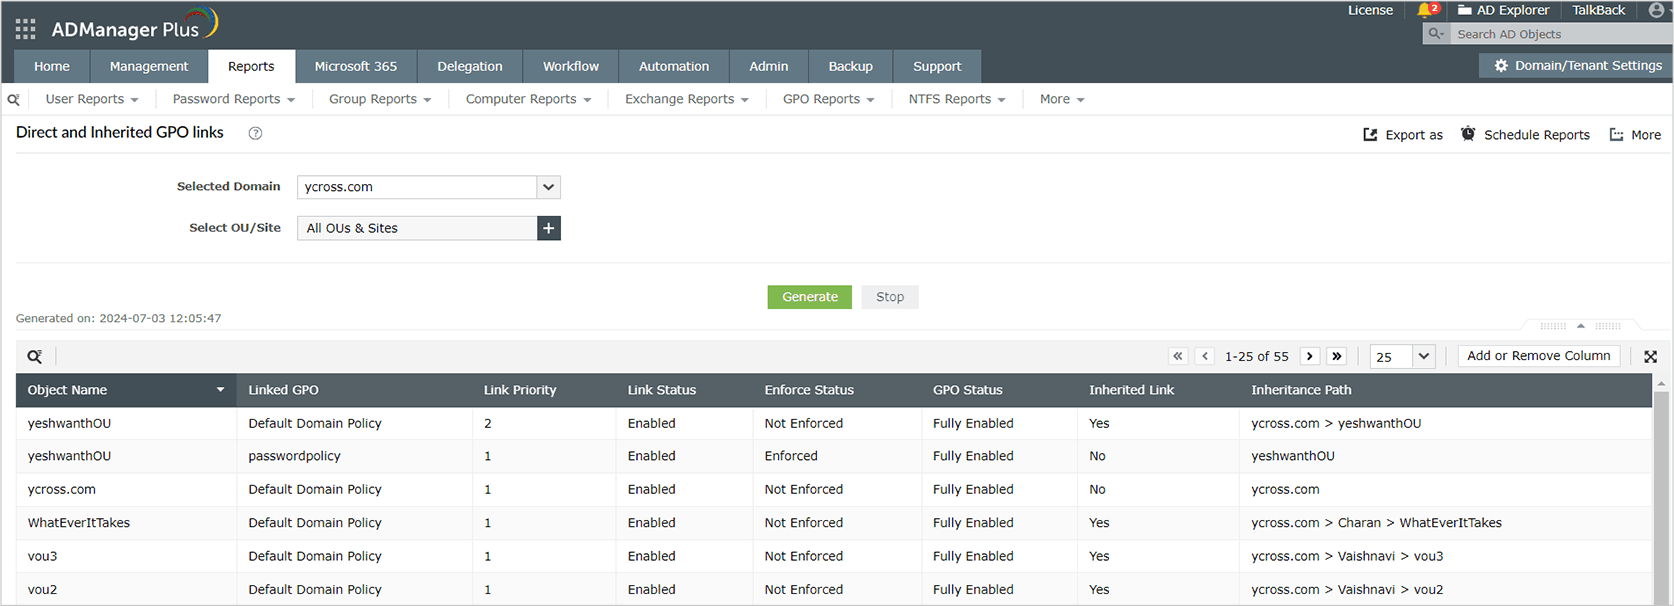This screenshot has width=1674, height=606.
Task: Switch to the Support tab
Action: tap(937, 66)
